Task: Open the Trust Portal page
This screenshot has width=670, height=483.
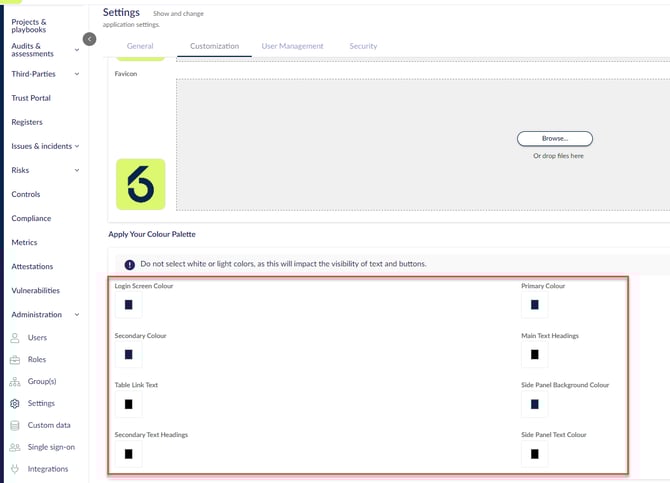Action: (31, 98)
